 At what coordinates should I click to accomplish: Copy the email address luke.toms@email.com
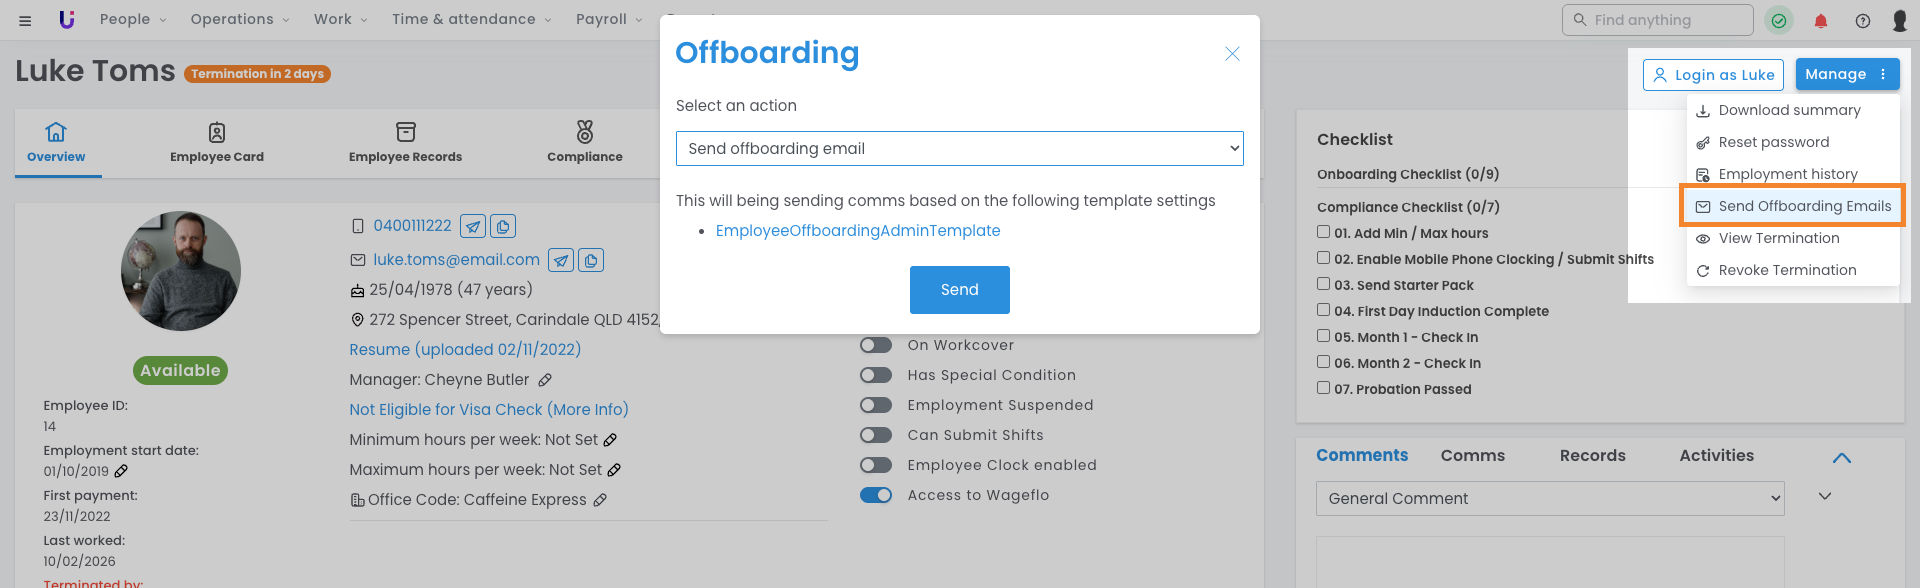click(591, 260)
